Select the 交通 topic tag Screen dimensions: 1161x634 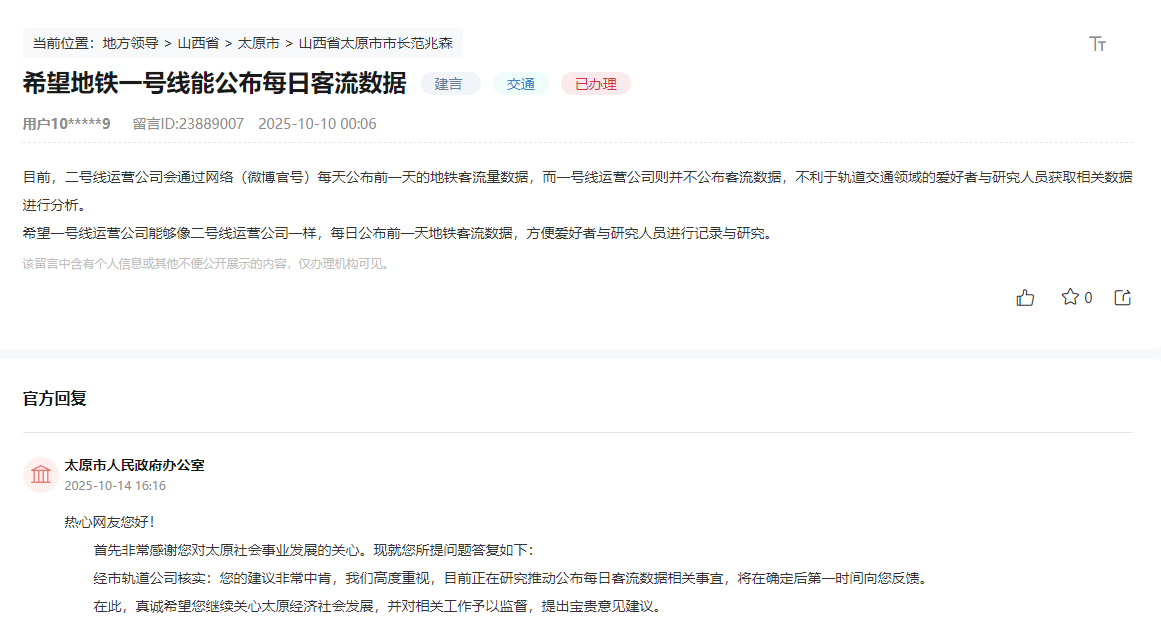520,85
